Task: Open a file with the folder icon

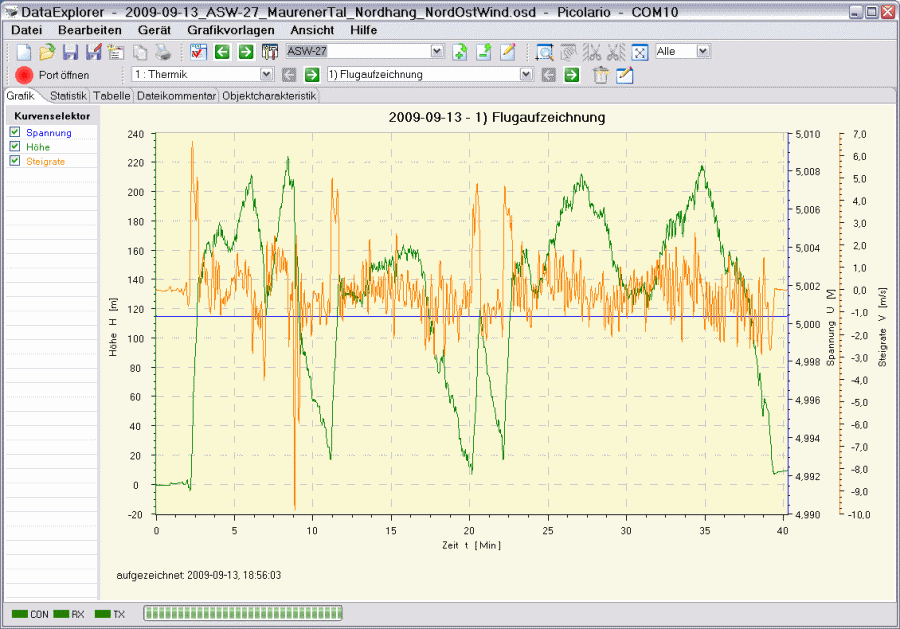Action: click(47, 52)
